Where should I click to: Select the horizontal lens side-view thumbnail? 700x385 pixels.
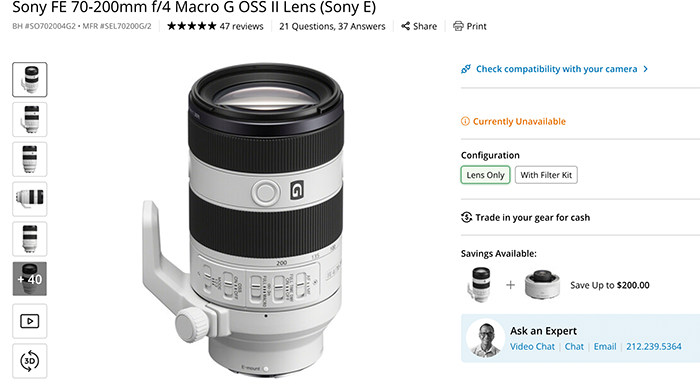pyautogui.click(x=29, y=199)
